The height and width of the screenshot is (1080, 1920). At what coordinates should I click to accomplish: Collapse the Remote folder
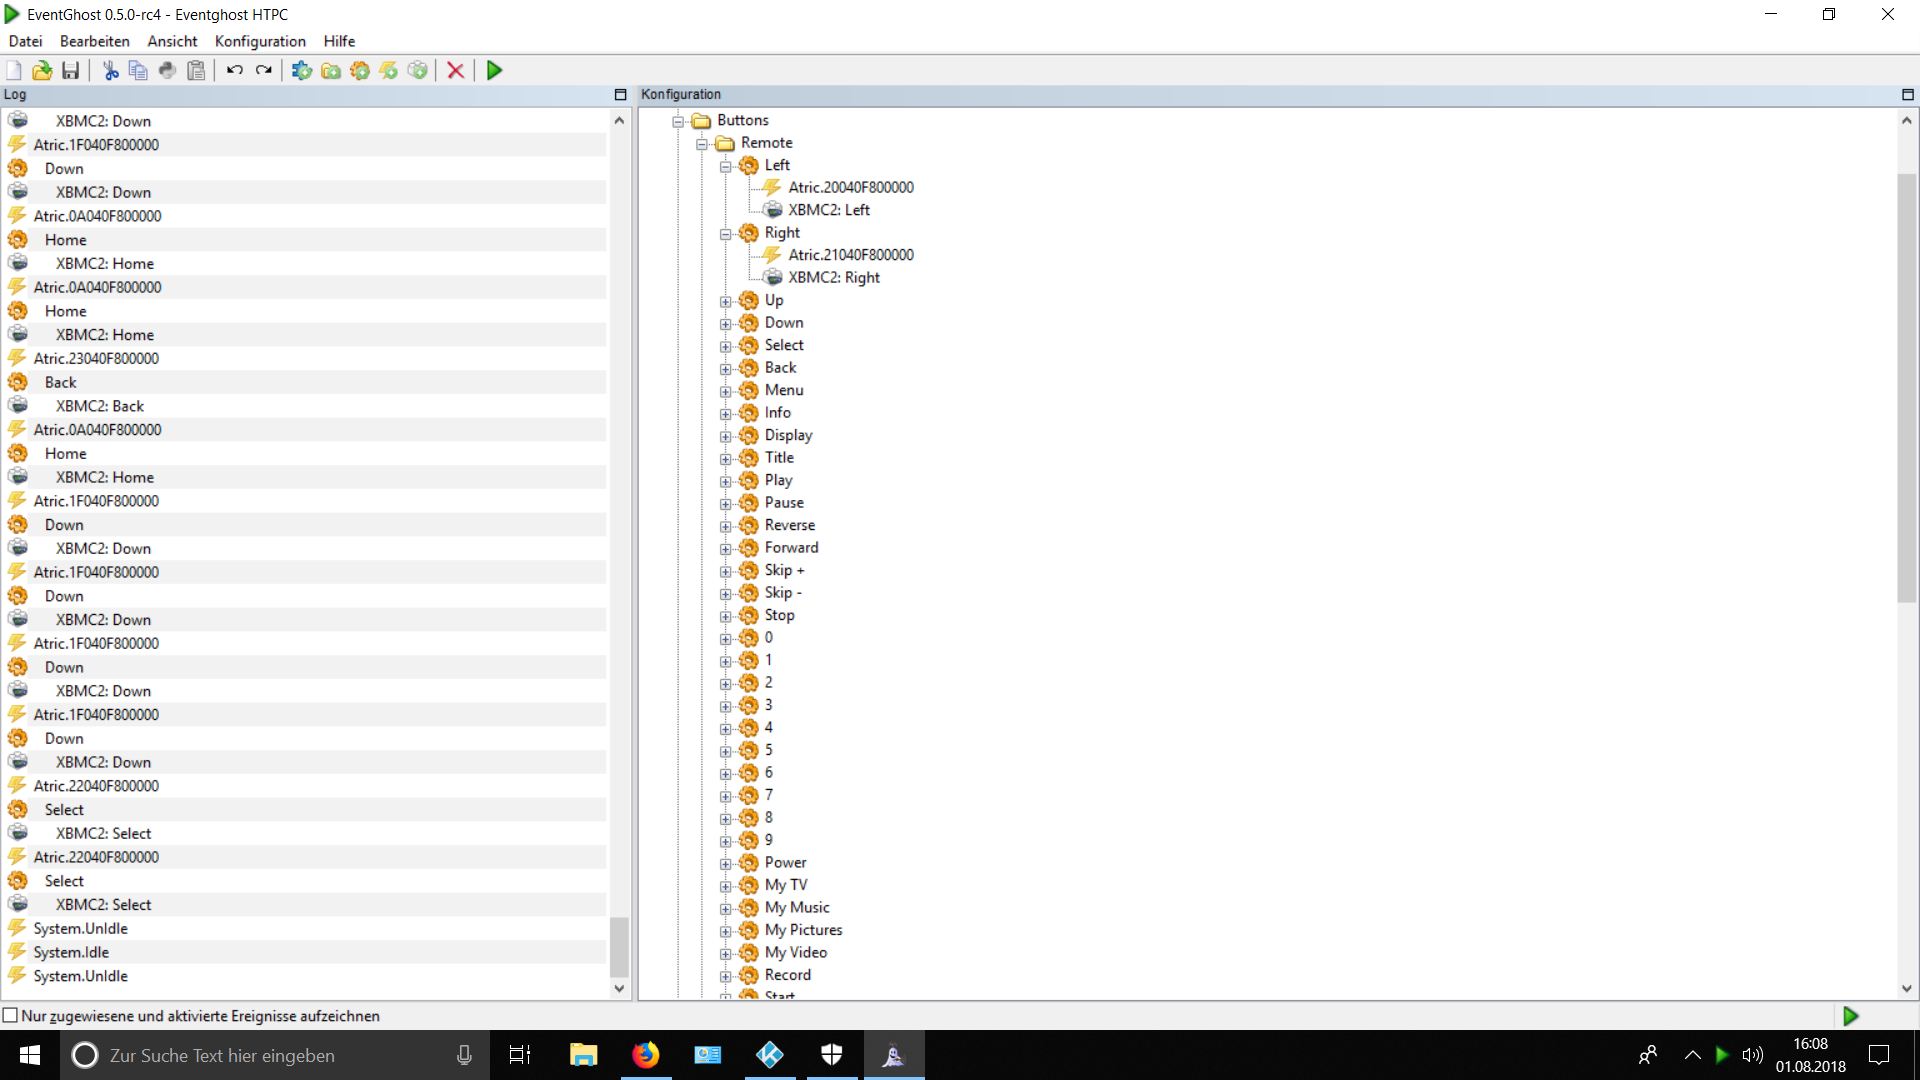(702, 144)
